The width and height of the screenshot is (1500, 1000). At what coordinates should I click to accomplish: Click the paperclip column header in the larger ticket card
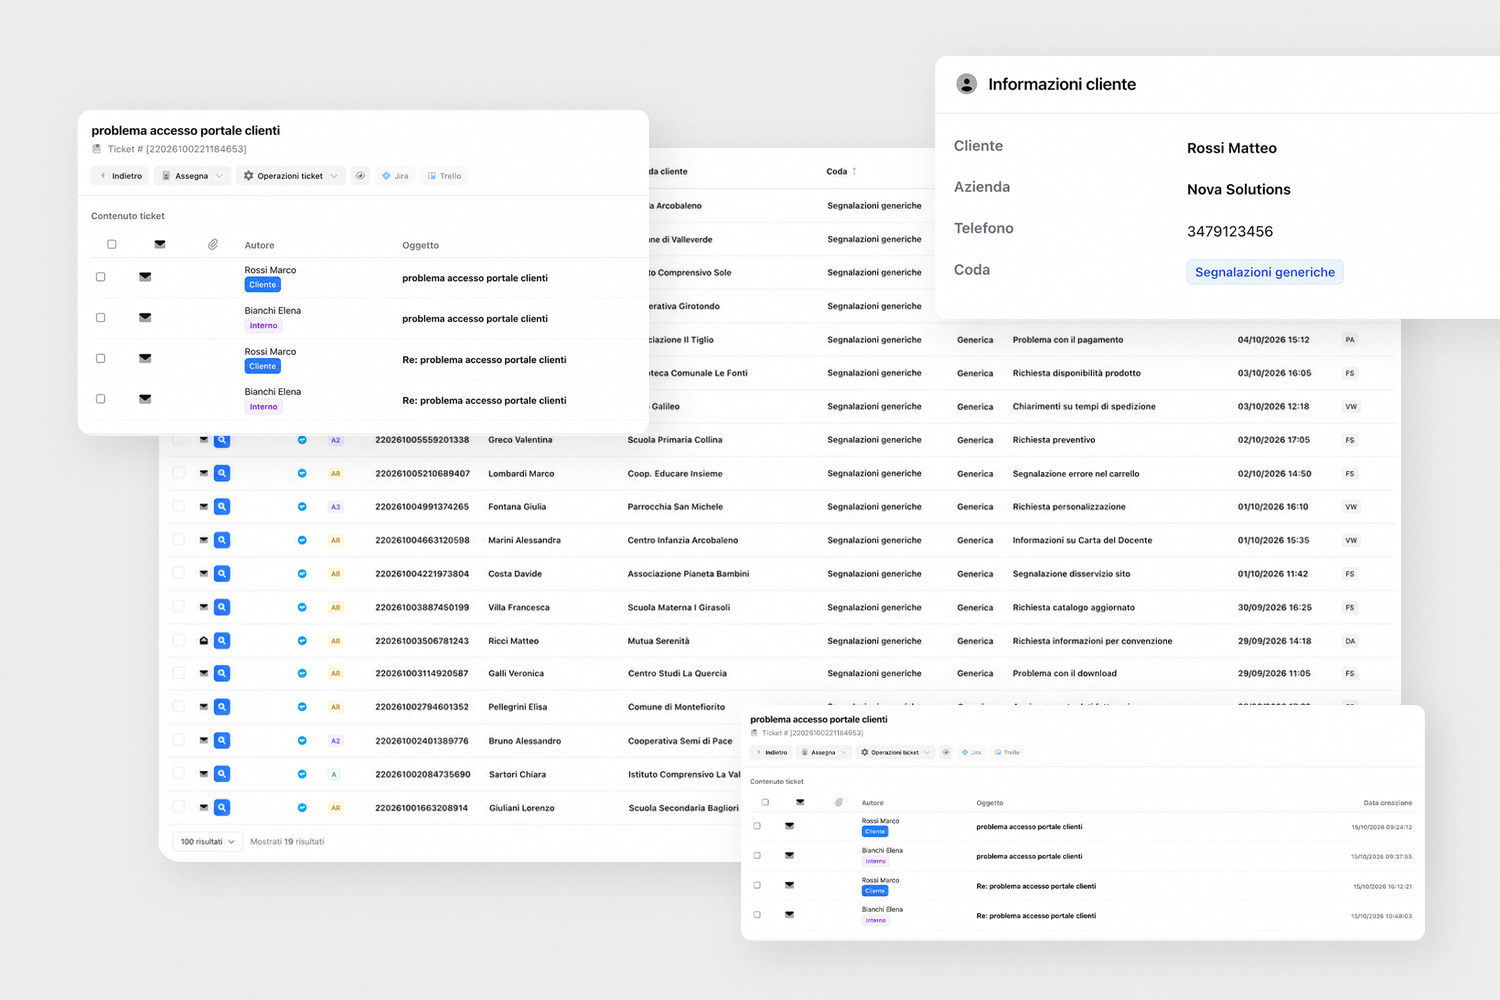(x=213, y=244)
